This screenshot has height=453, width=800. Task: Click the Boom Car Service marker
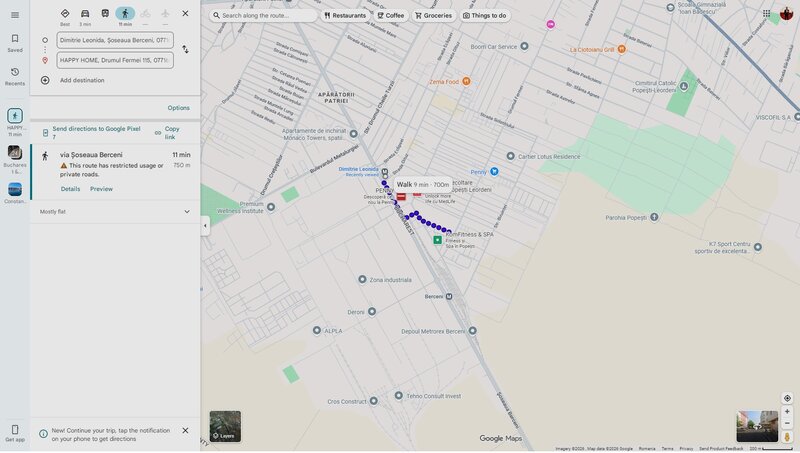coord(524,46)
